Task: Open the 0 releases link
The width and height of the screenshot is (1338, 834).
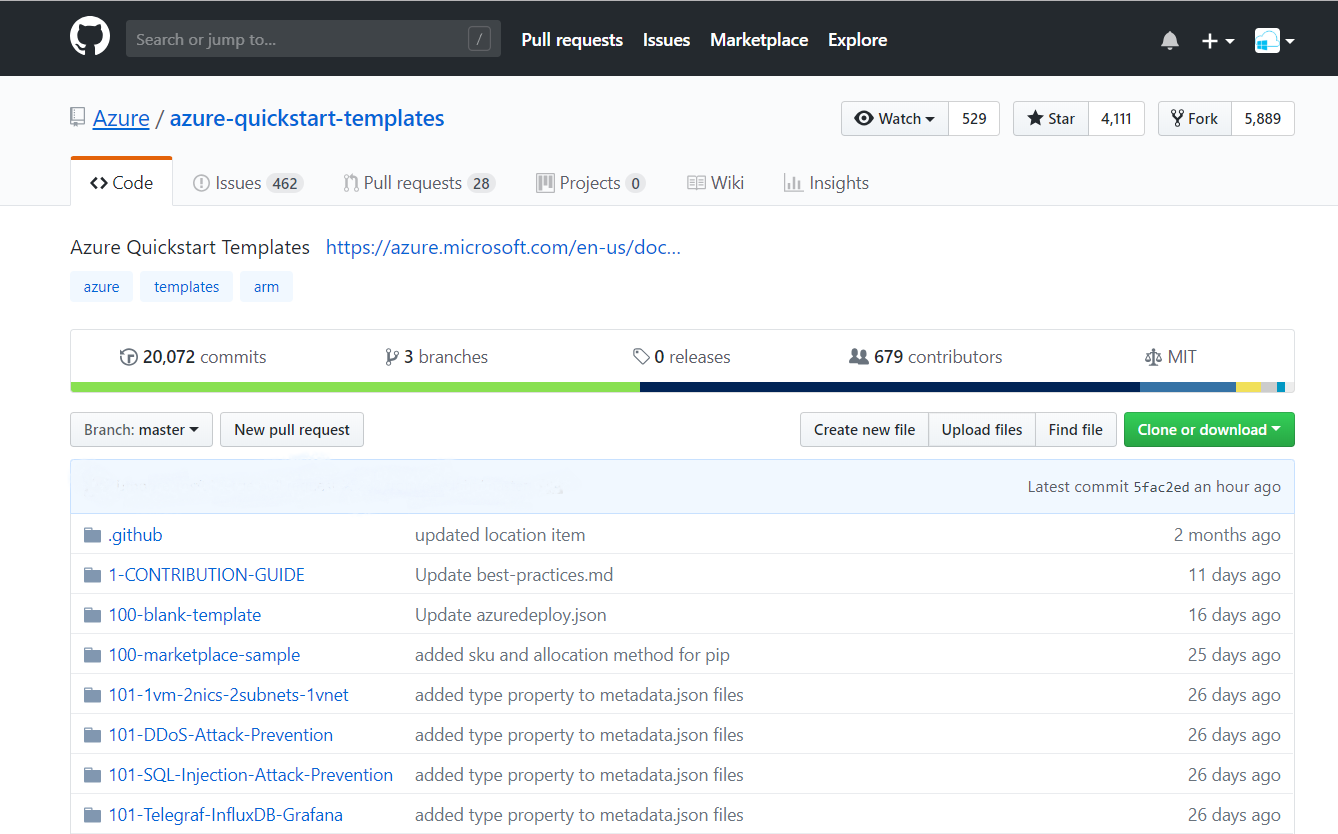Action: tap(682, 357)
